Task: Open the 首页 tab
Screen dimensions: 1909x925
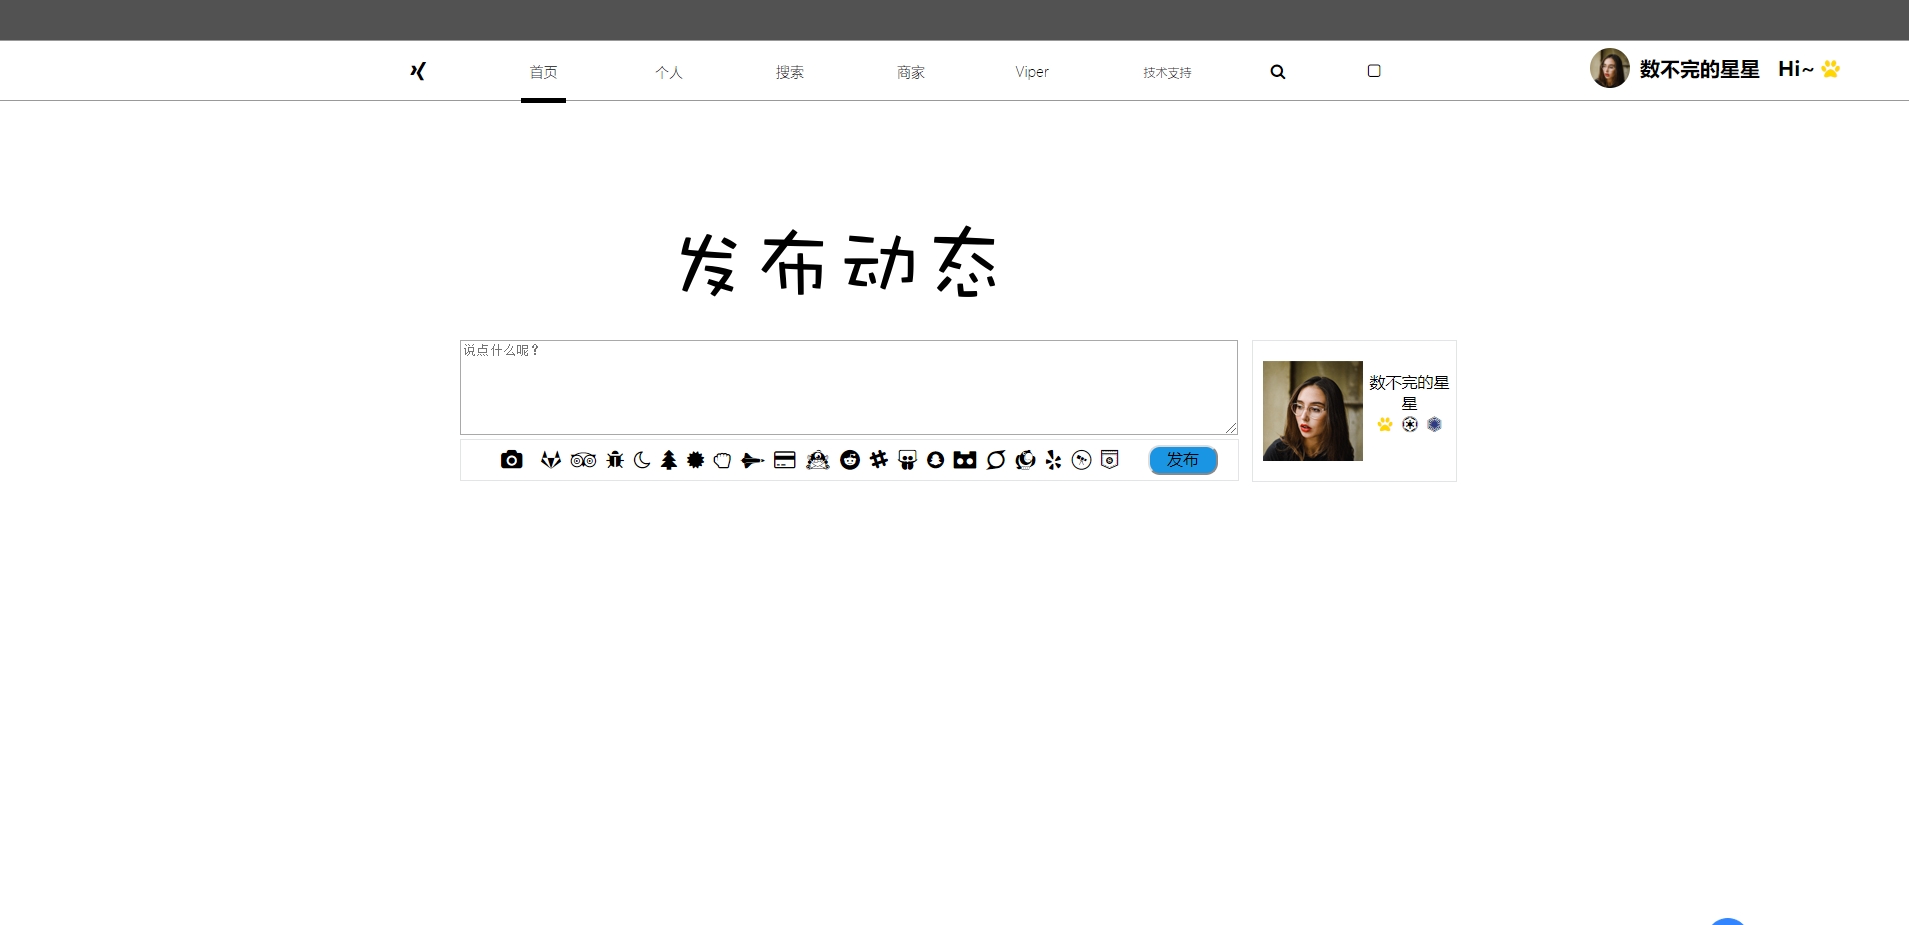Action: pos(543,72)
